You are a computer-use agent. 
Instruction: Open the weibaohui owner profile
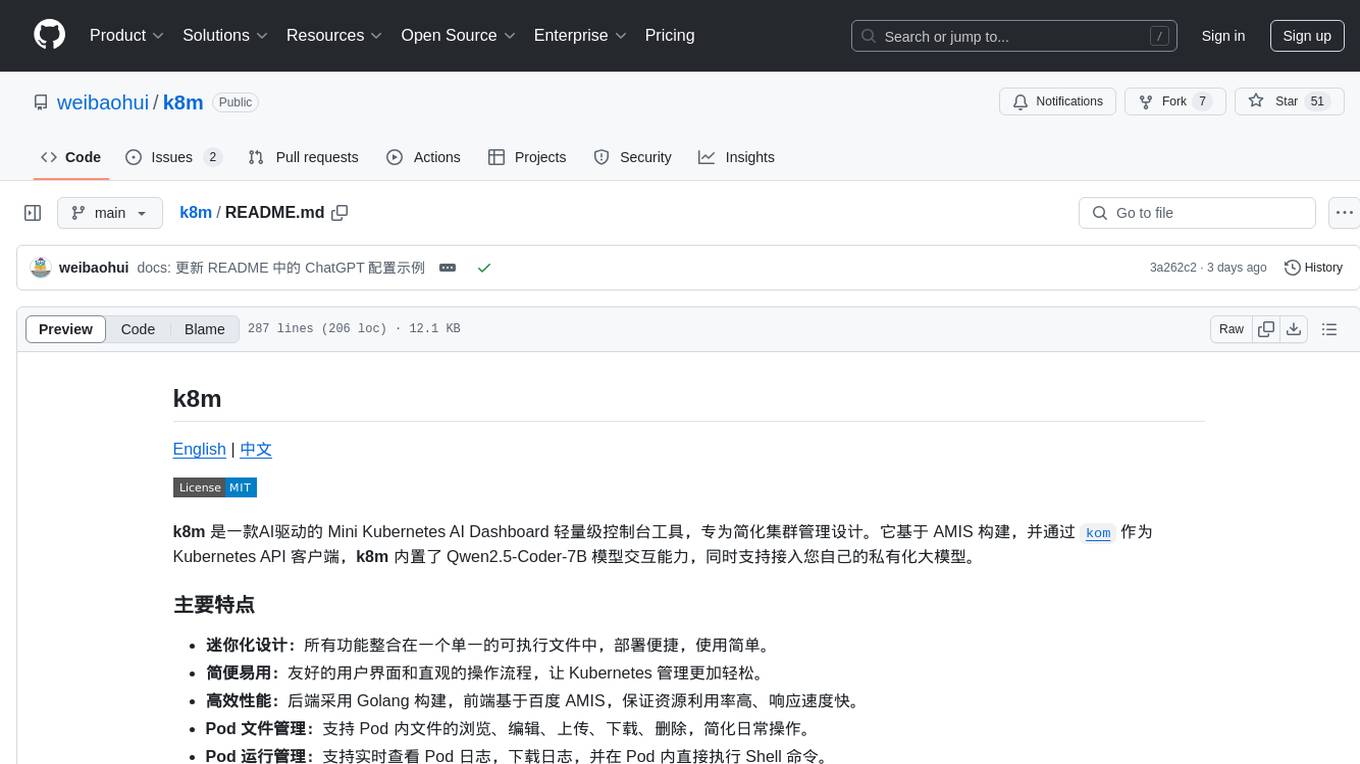click(103, 102)
